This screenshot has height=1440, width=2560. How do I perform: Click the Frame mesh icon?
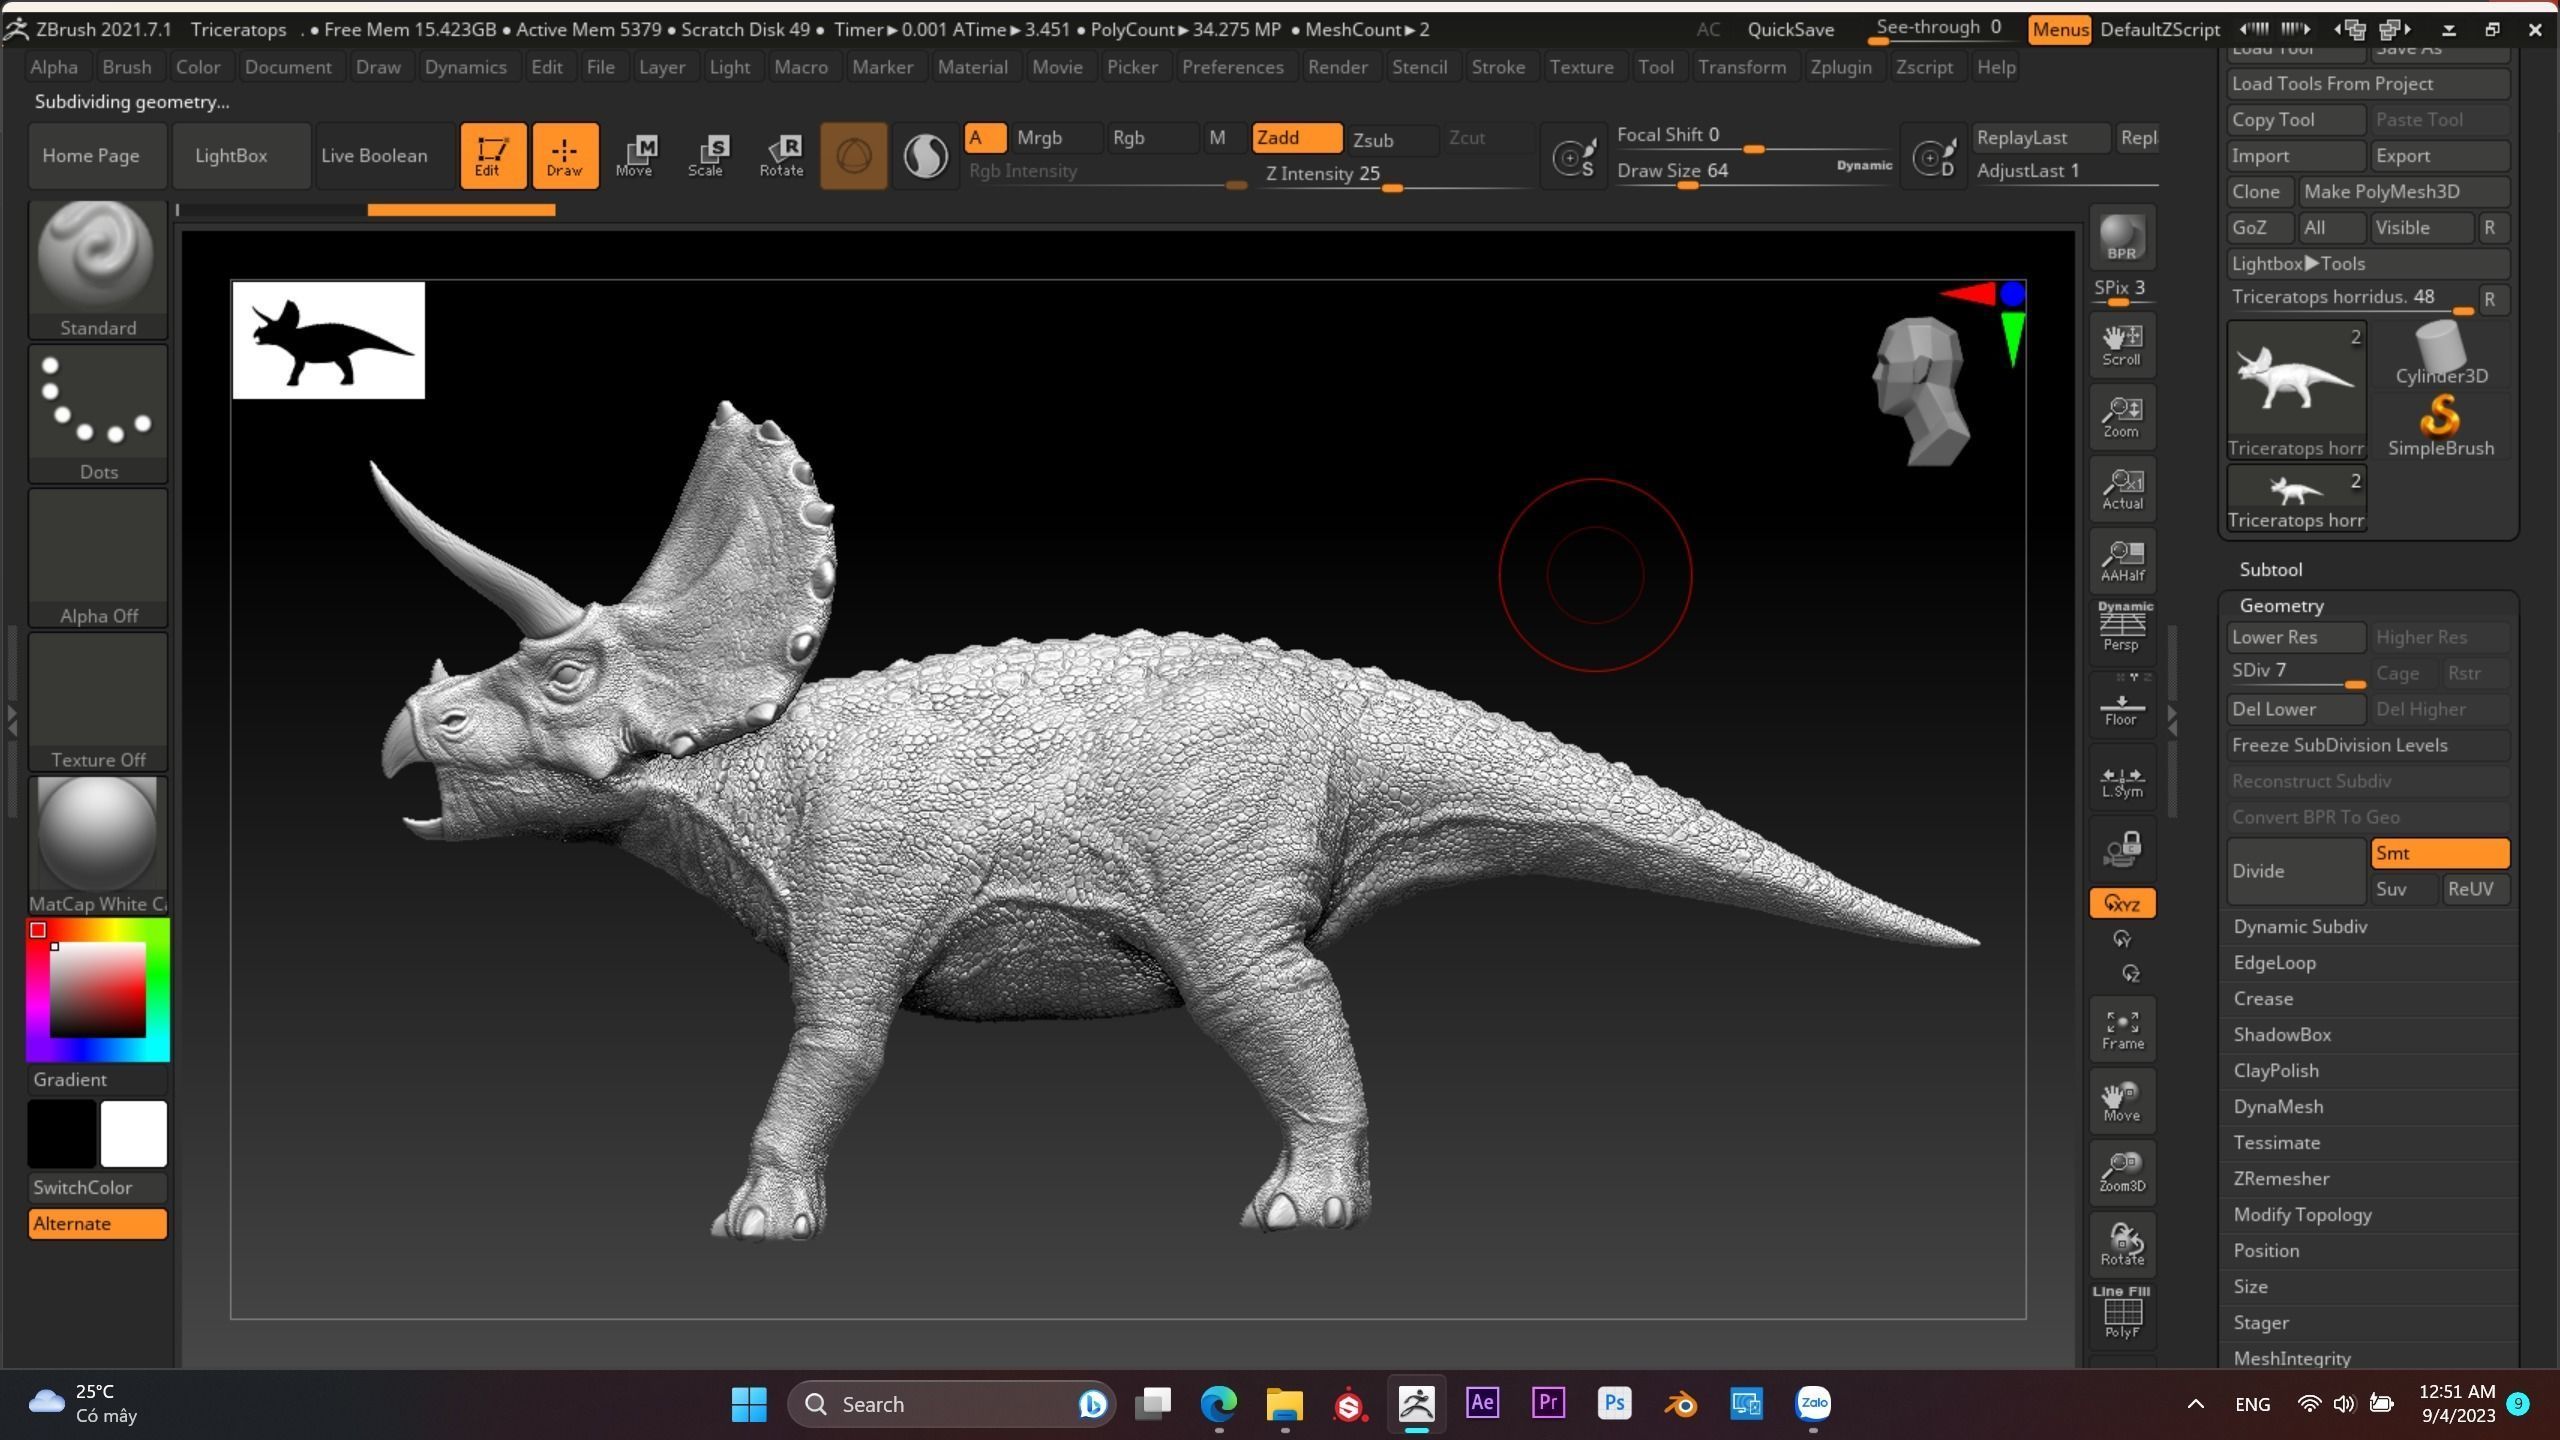coord(2121,1030)
